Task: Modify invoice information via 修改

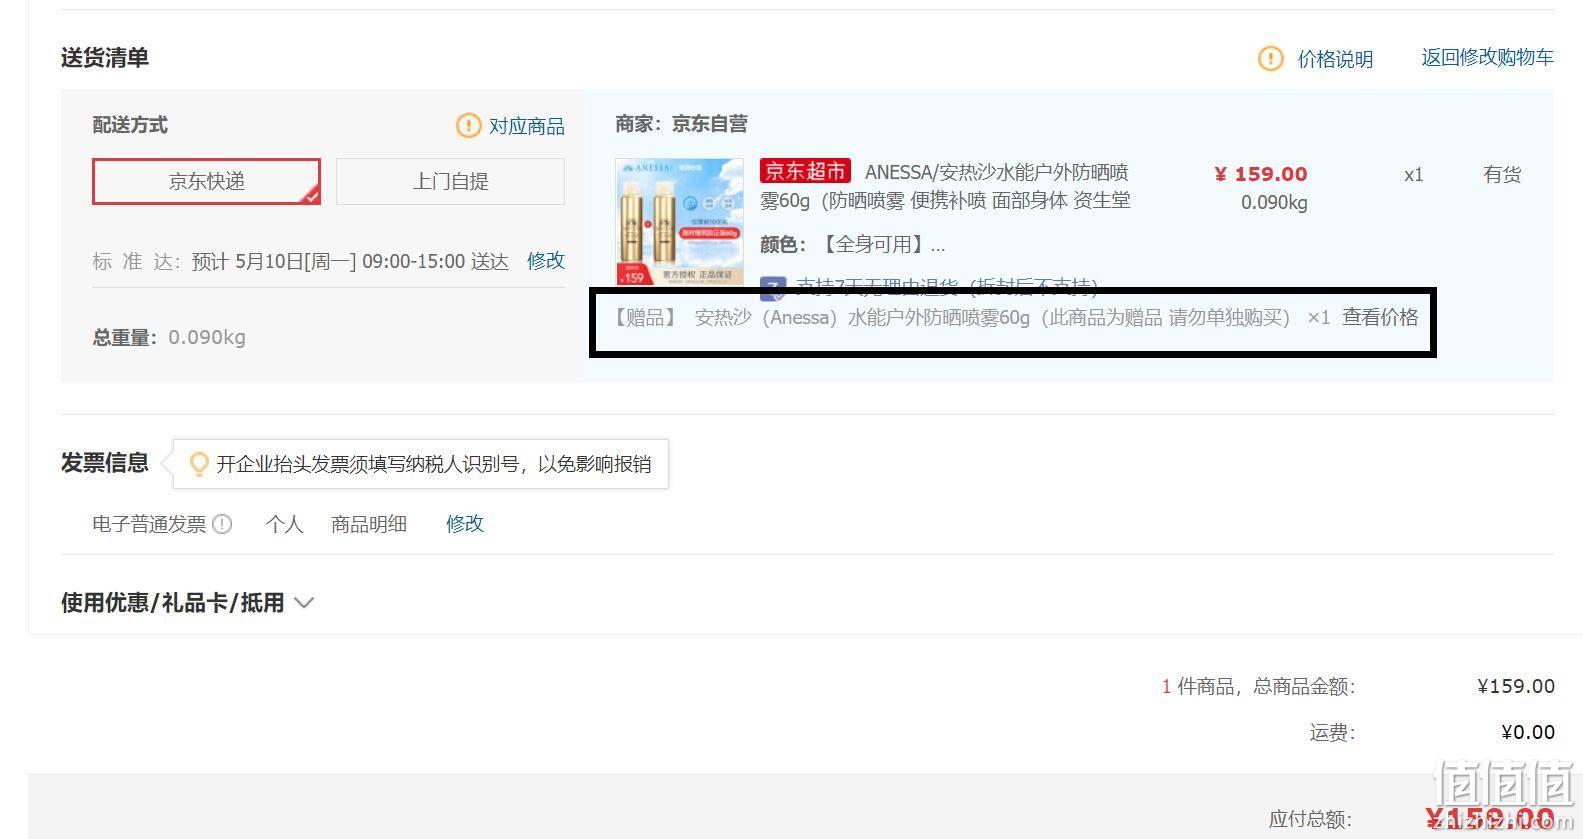Action: pyautogui.click(x=465, y=524)
